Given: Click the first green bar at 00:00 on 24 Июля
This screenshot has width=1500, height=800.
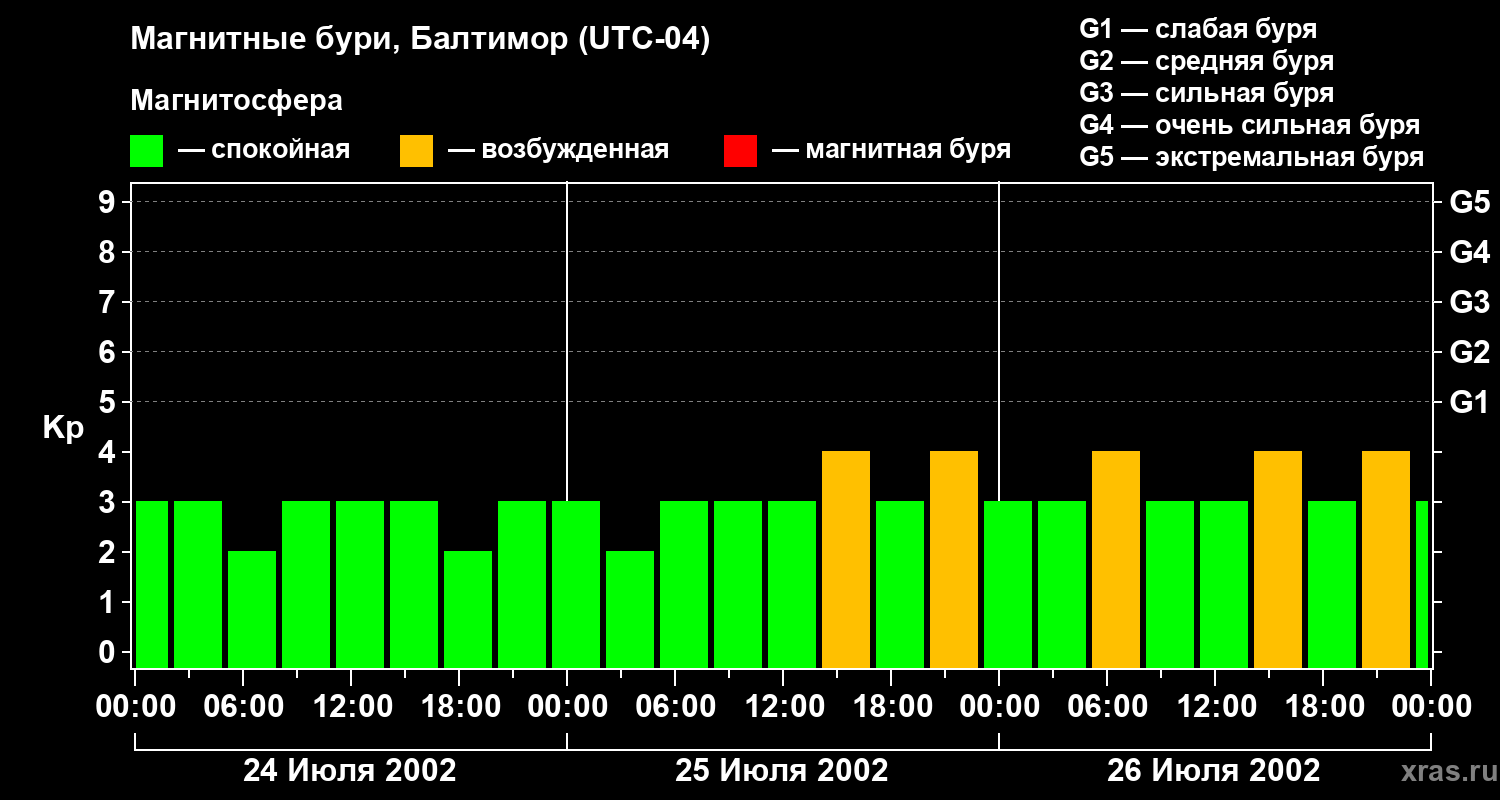Looking at the screenshot, I should pyautogui.click(x=152, y=585).
